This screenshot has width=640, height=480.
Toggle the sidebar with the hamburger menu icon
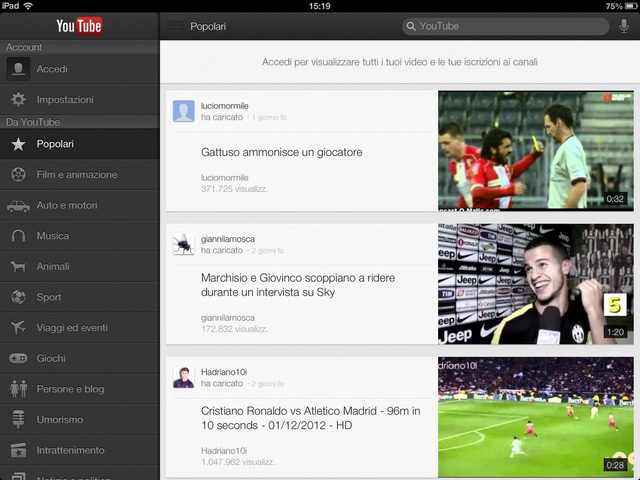coord(175,26)
